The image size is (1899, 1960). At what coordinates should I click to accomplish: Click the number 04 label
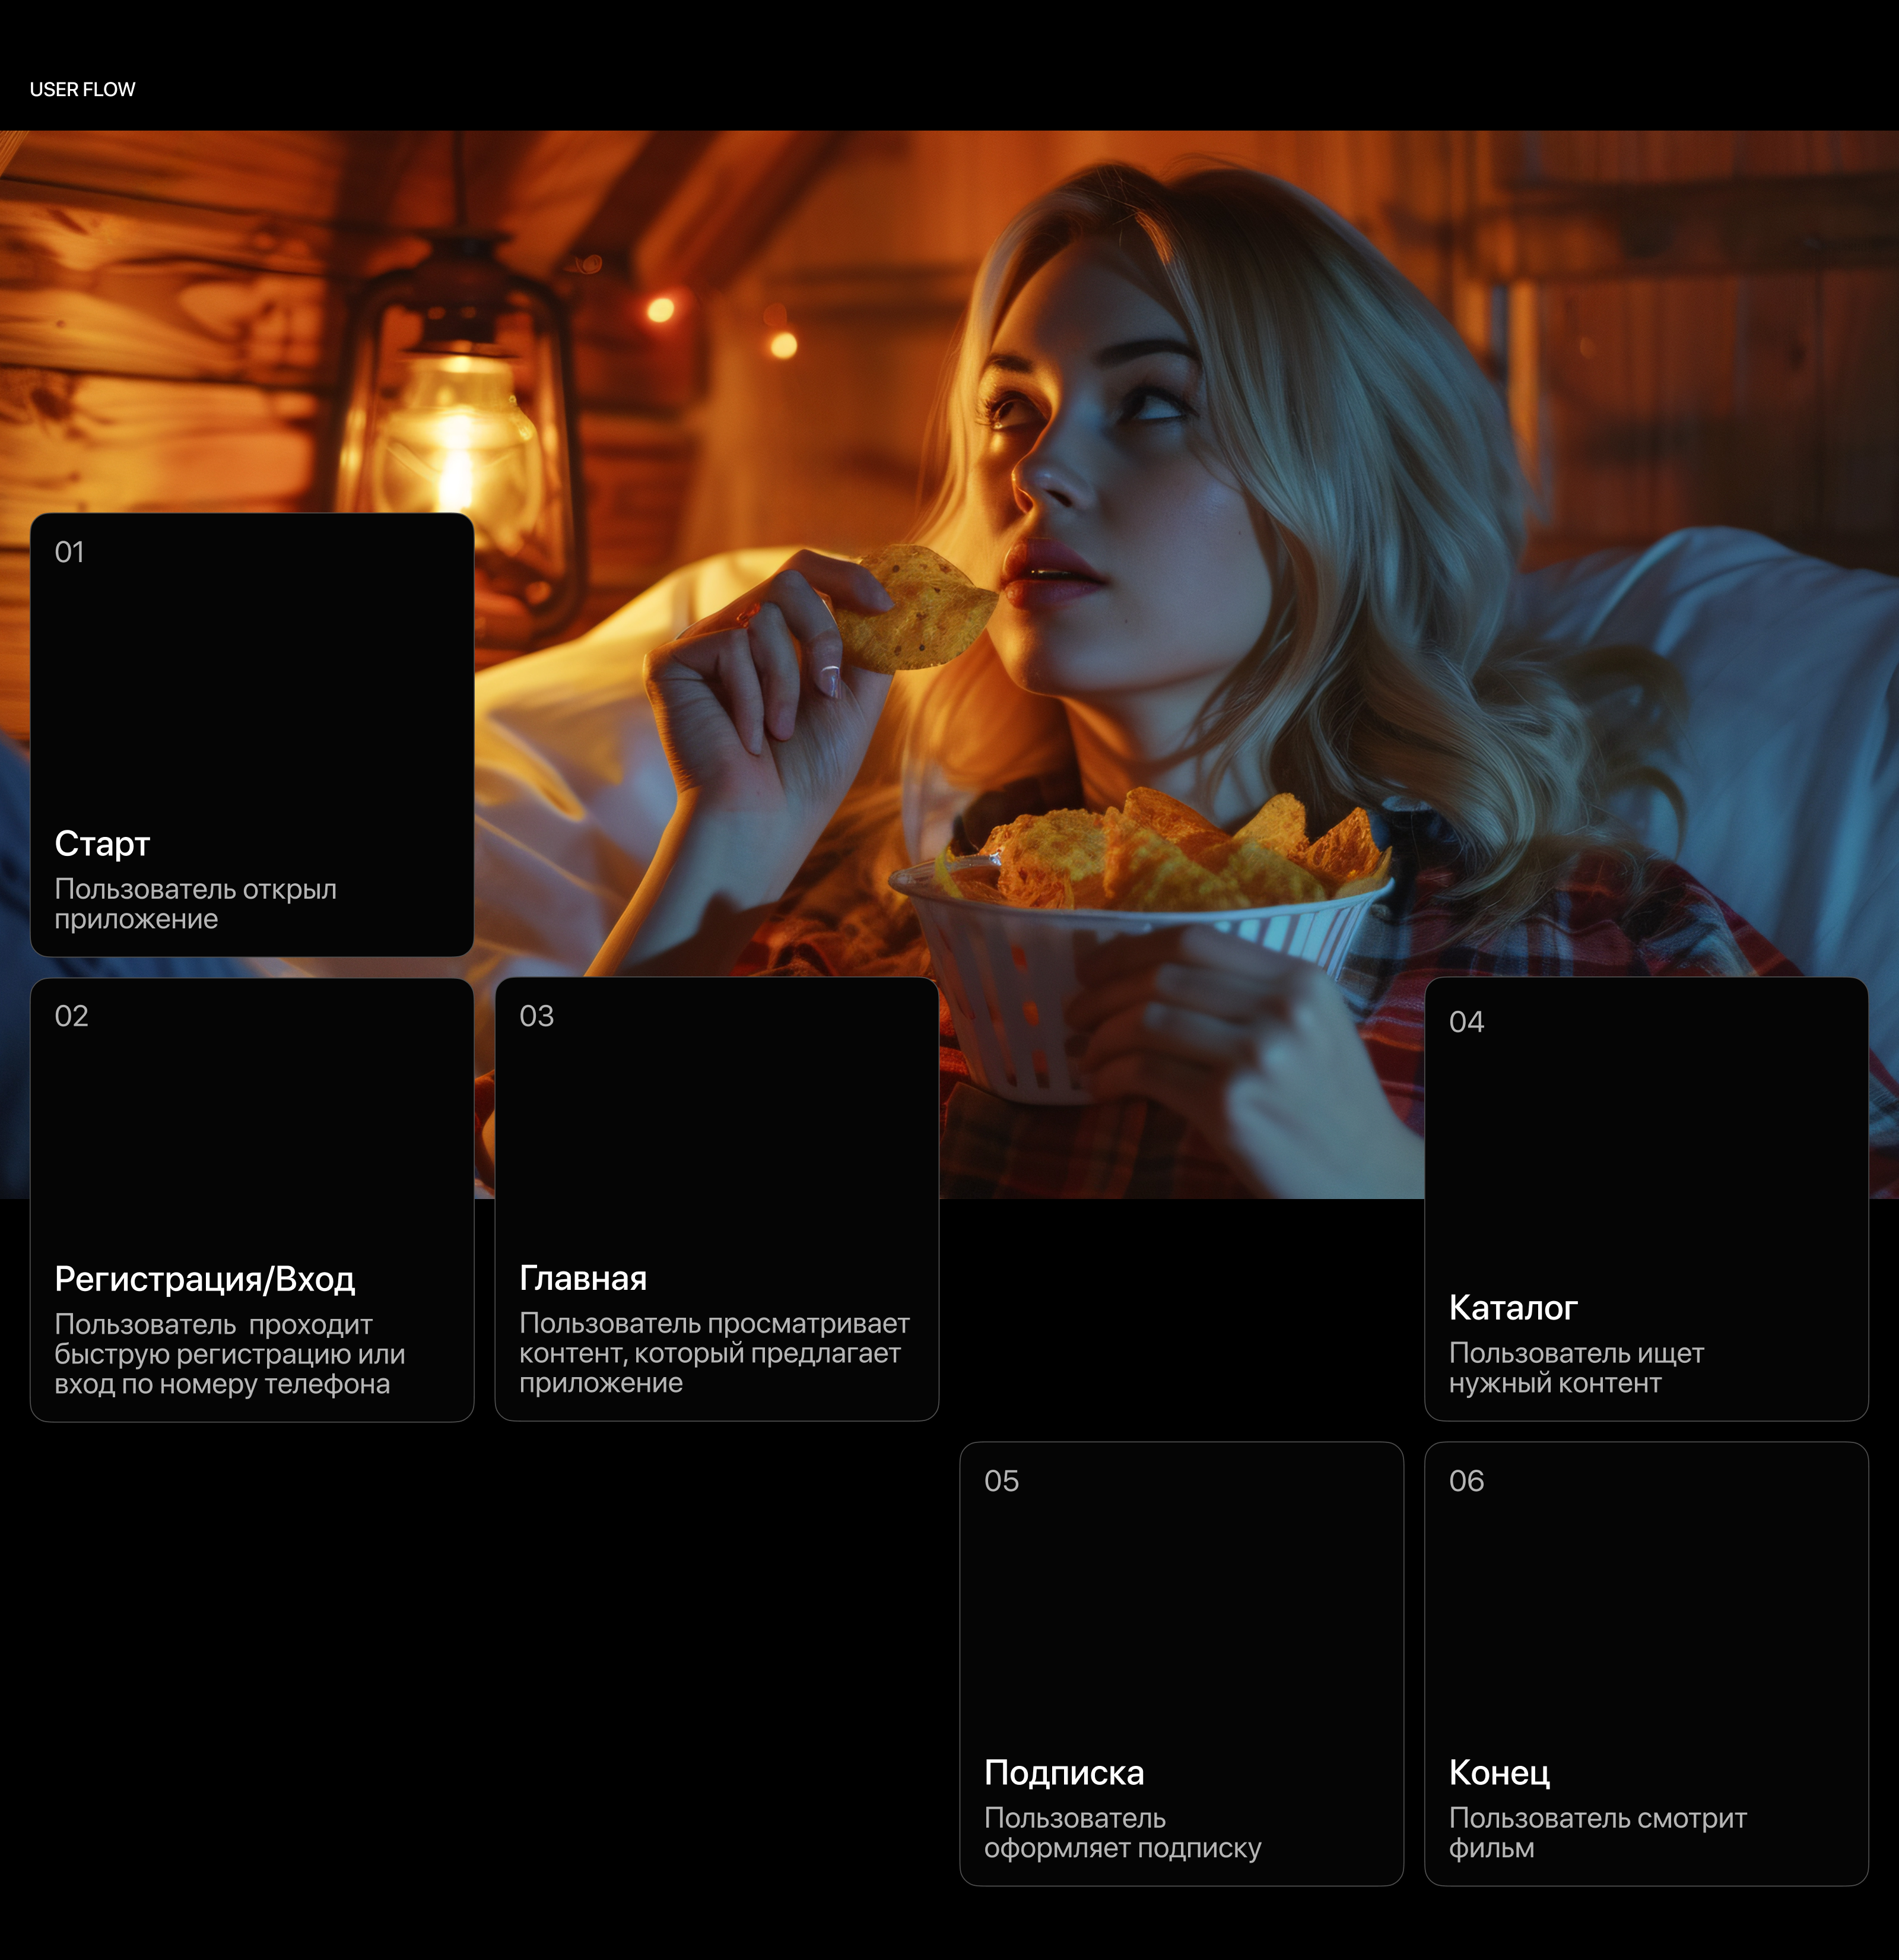point(1466,1022)
